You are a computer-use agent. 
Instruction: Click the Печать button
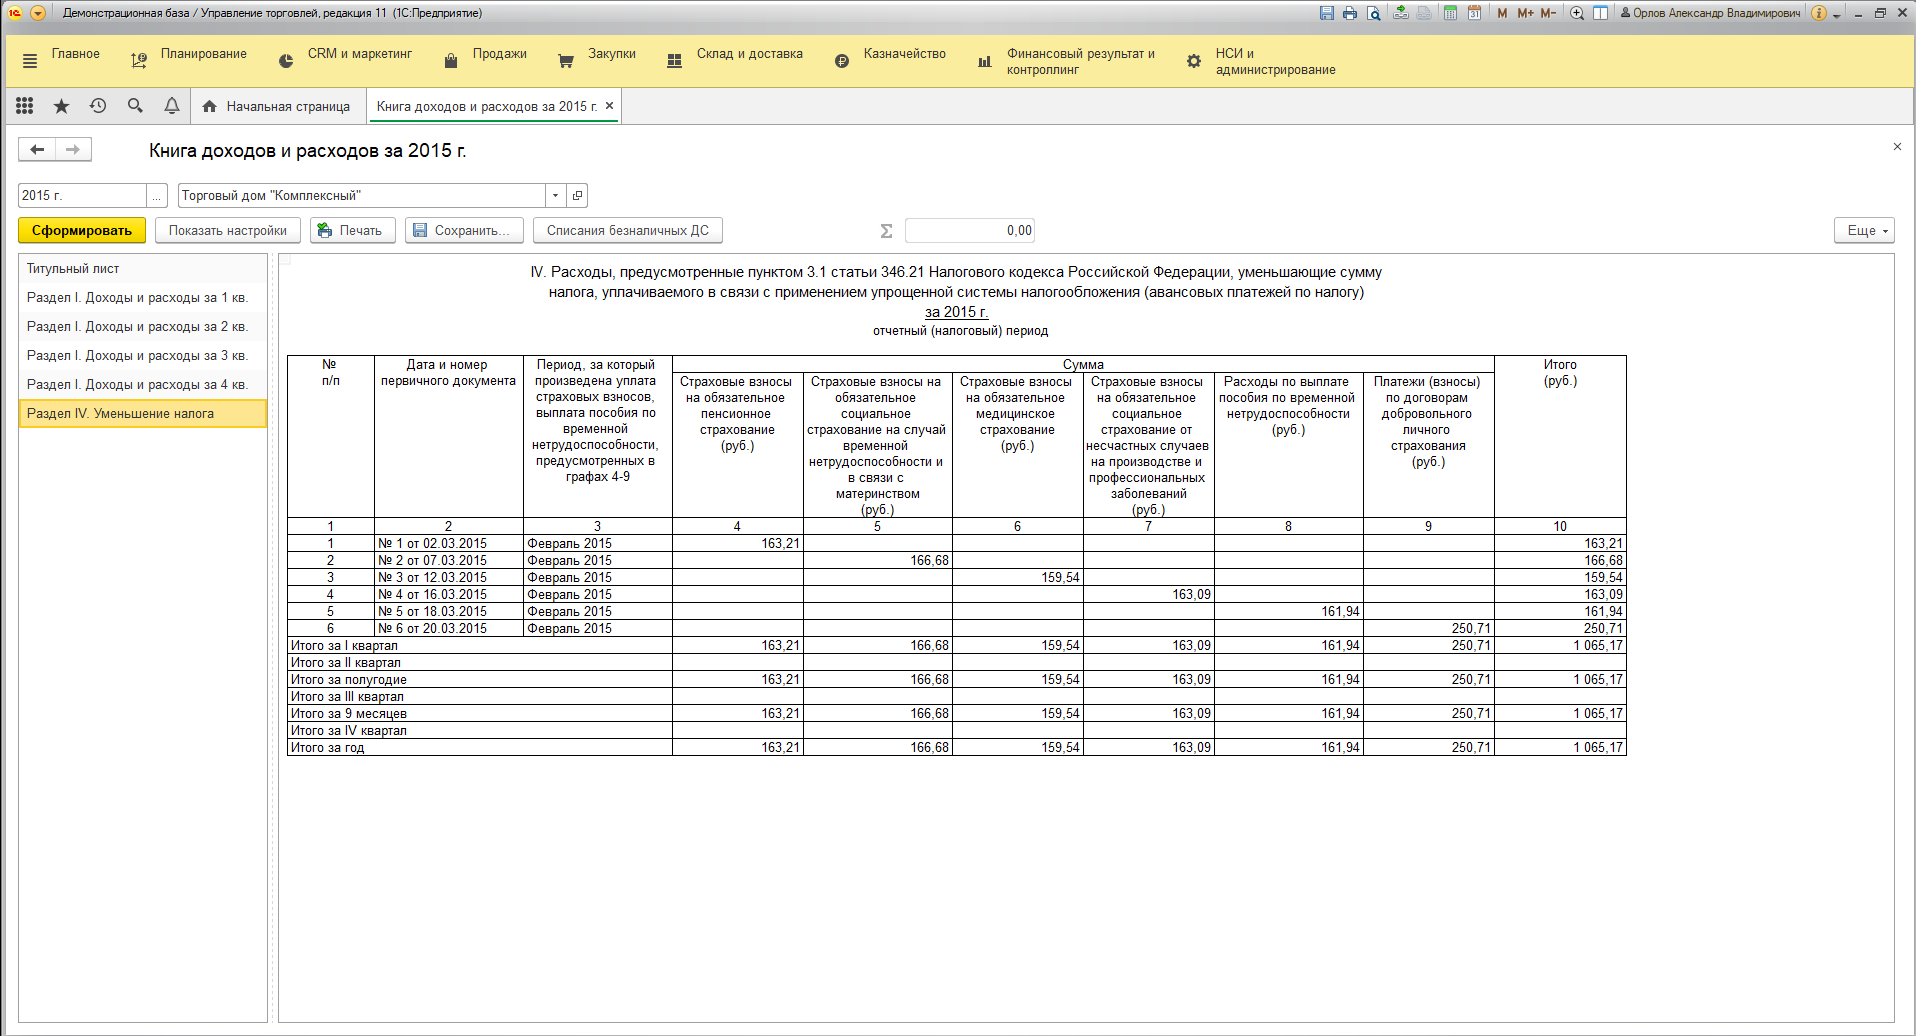tap(353, 231)
